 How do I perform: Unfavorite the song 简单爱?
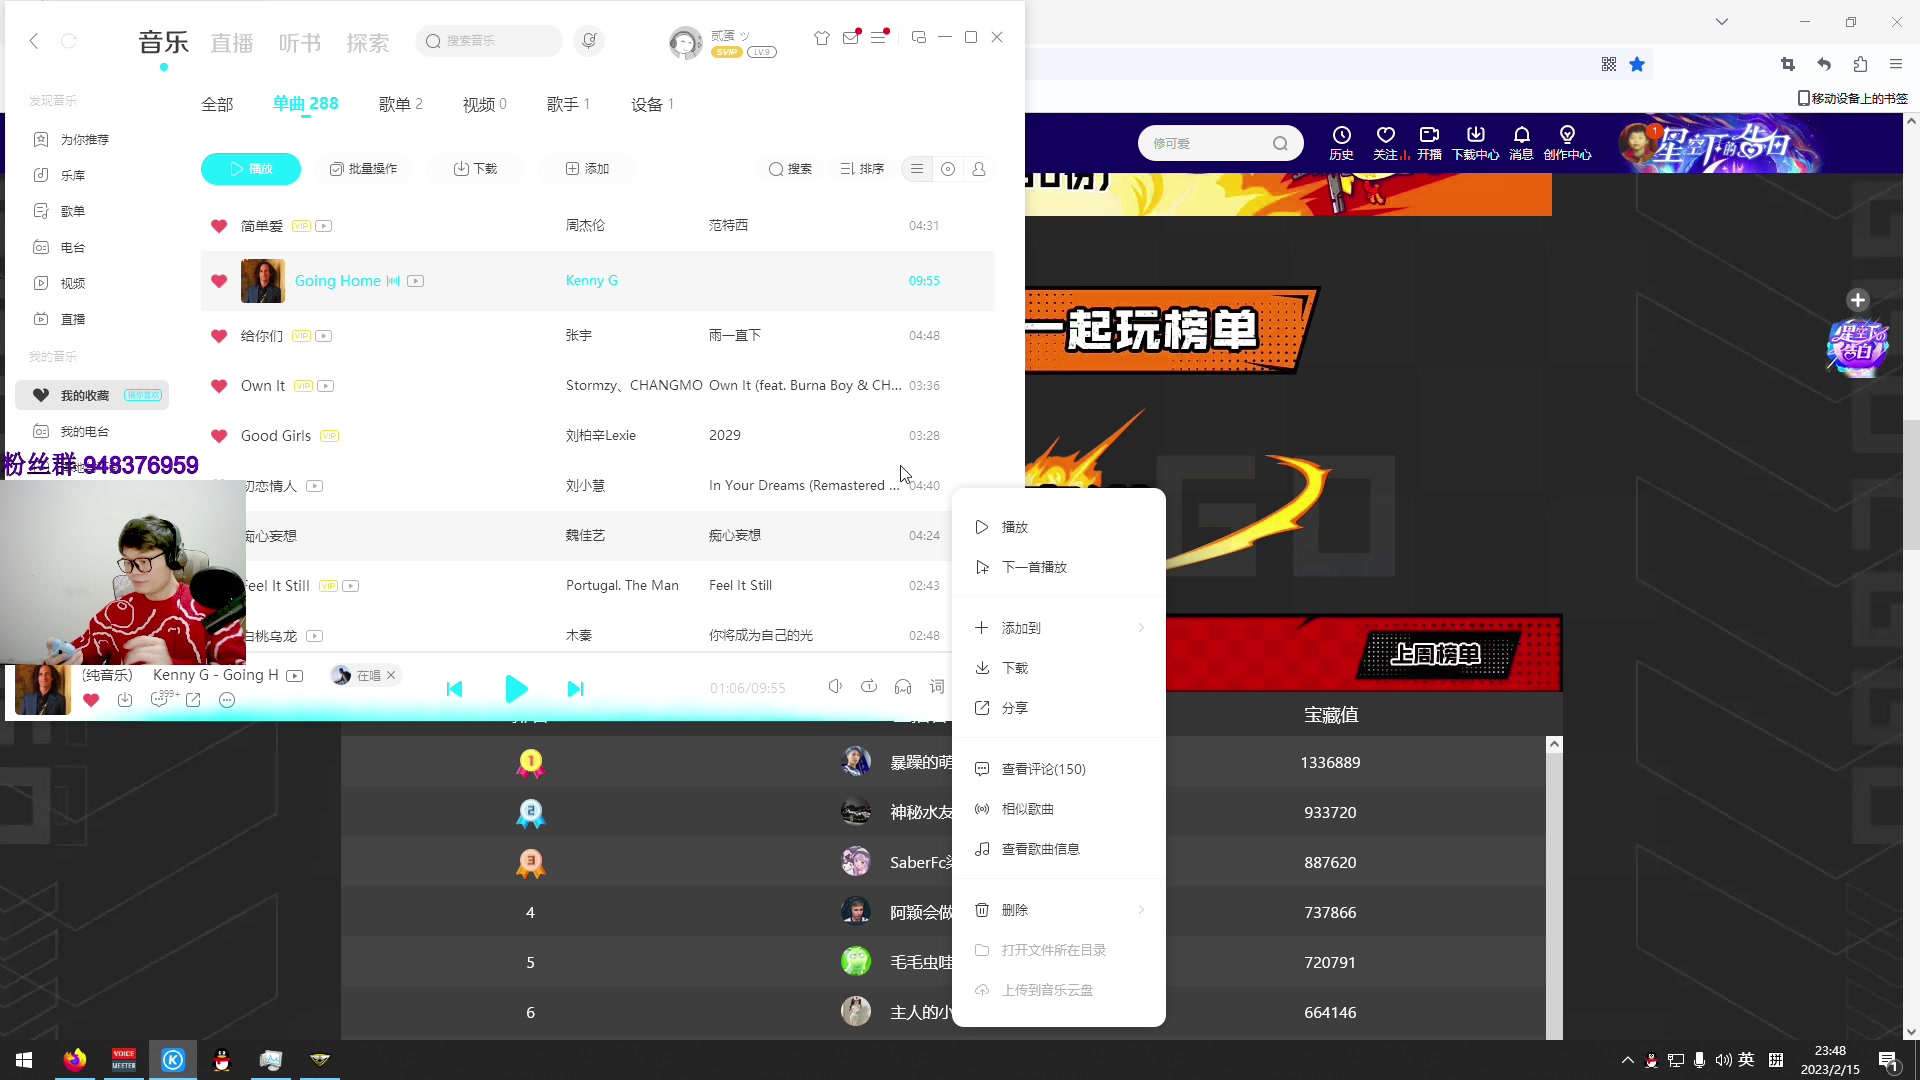219,226
